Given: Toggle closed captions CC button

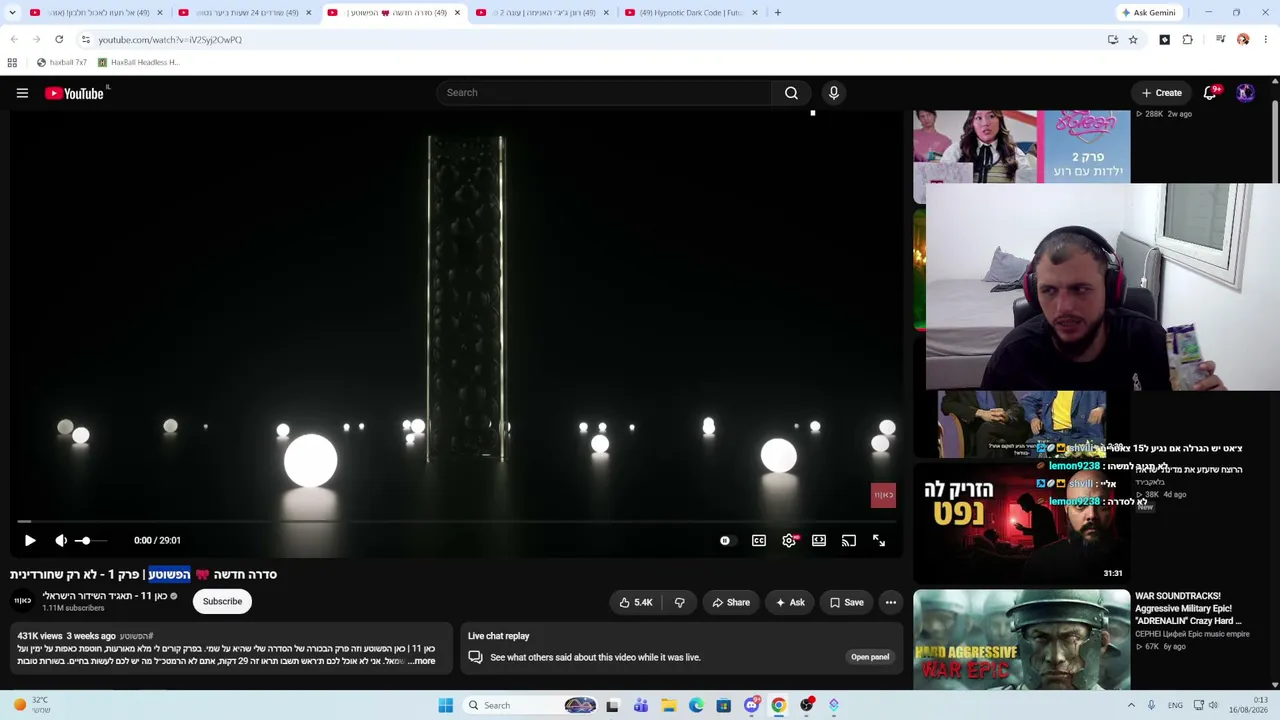Looking at the screenshot, I should [759, 541].
